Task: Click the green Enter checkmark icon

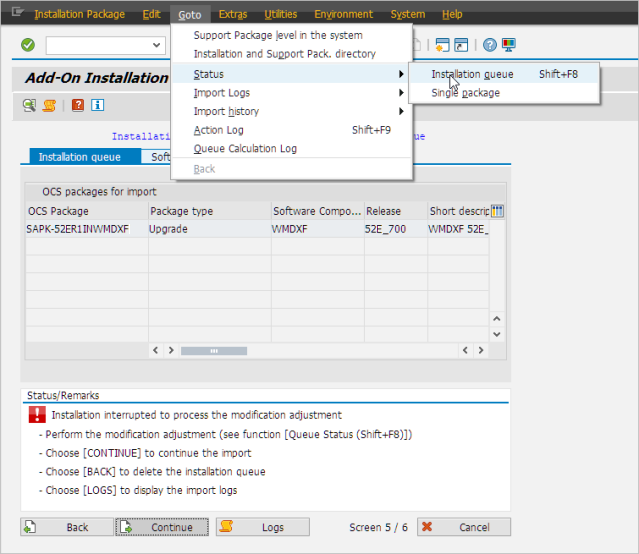Action: tap(28, 45)
